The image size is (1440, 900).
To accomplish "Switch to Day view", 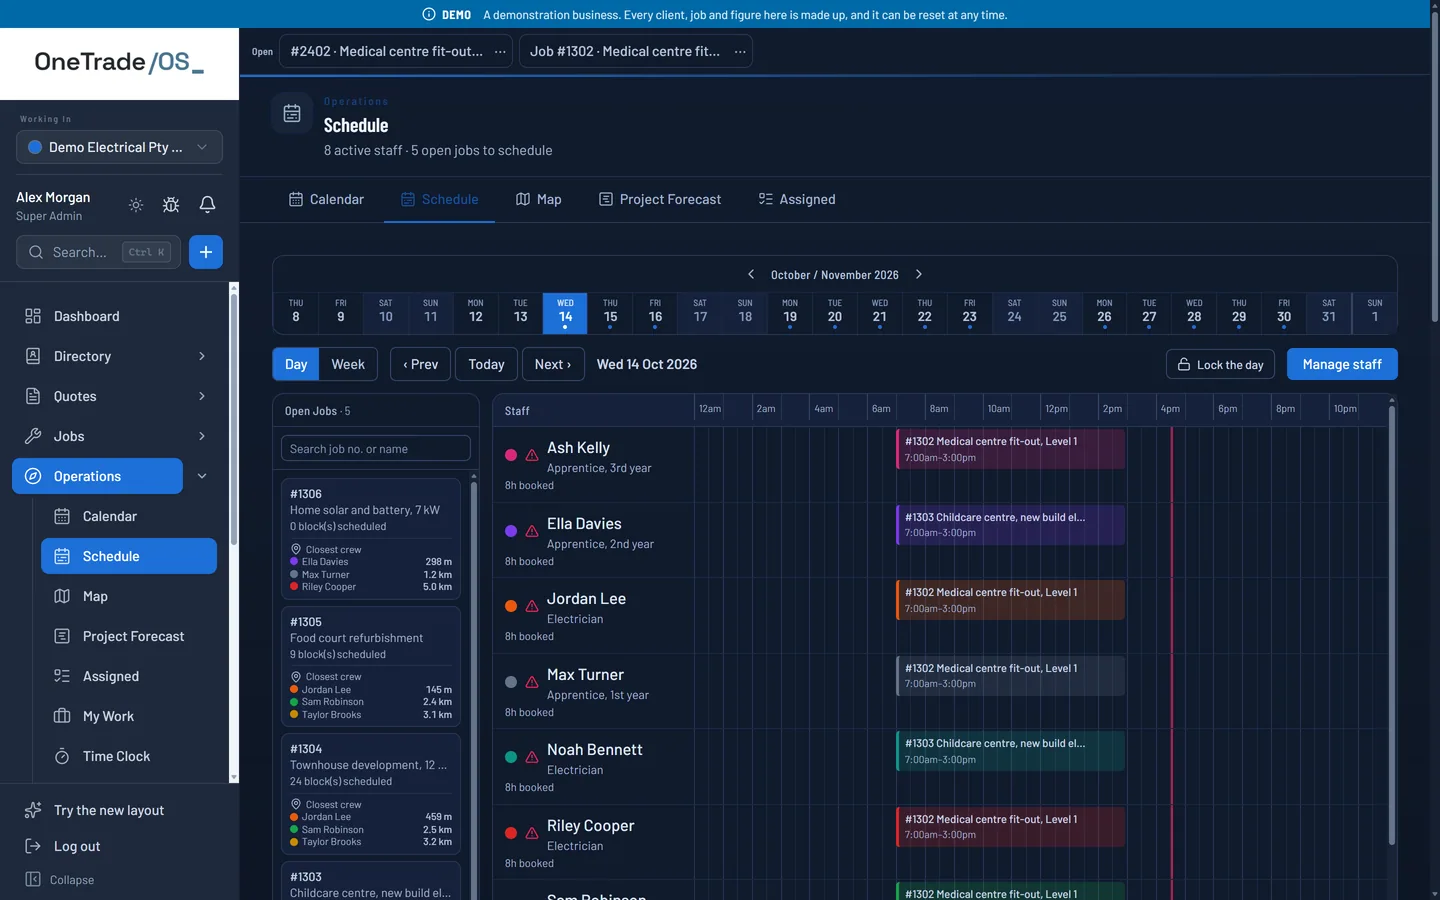I will click(296, 364).
